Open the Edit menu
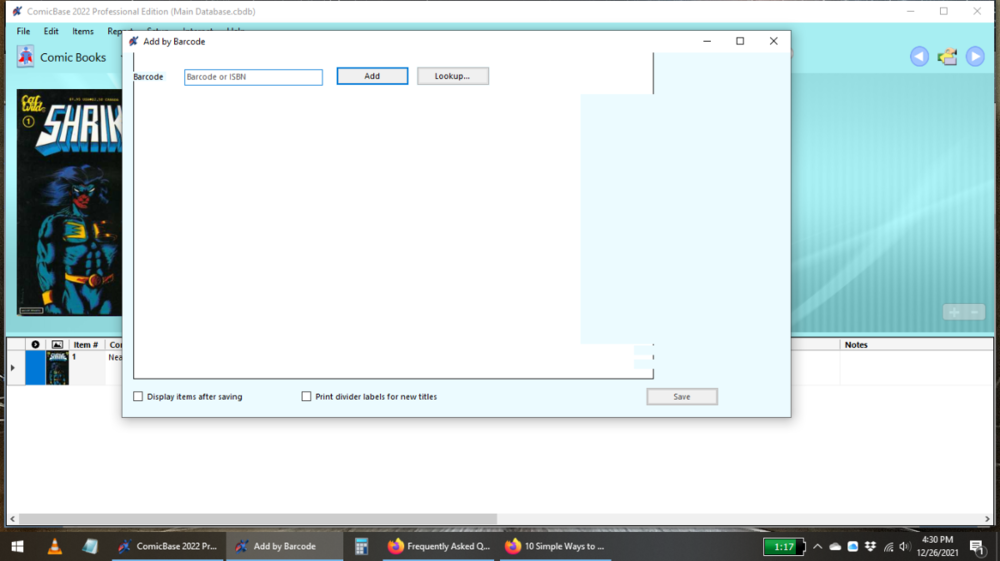The height and width of the screenshot is (561, 1000). tap(51, 32)
